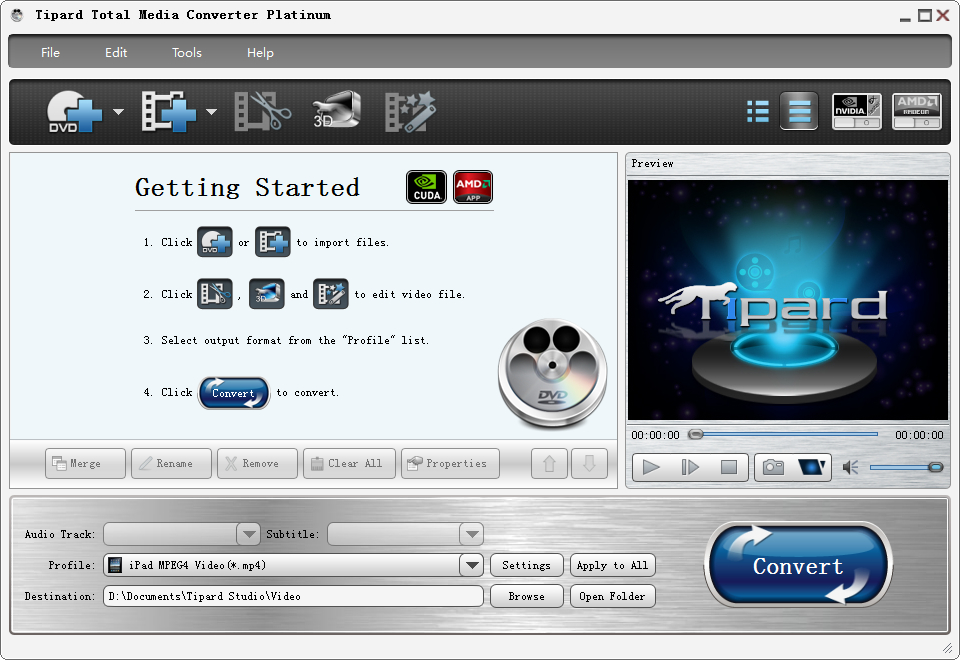The image size is (960, 660).
Task: Click the Remove button
Action: [257, 463]
